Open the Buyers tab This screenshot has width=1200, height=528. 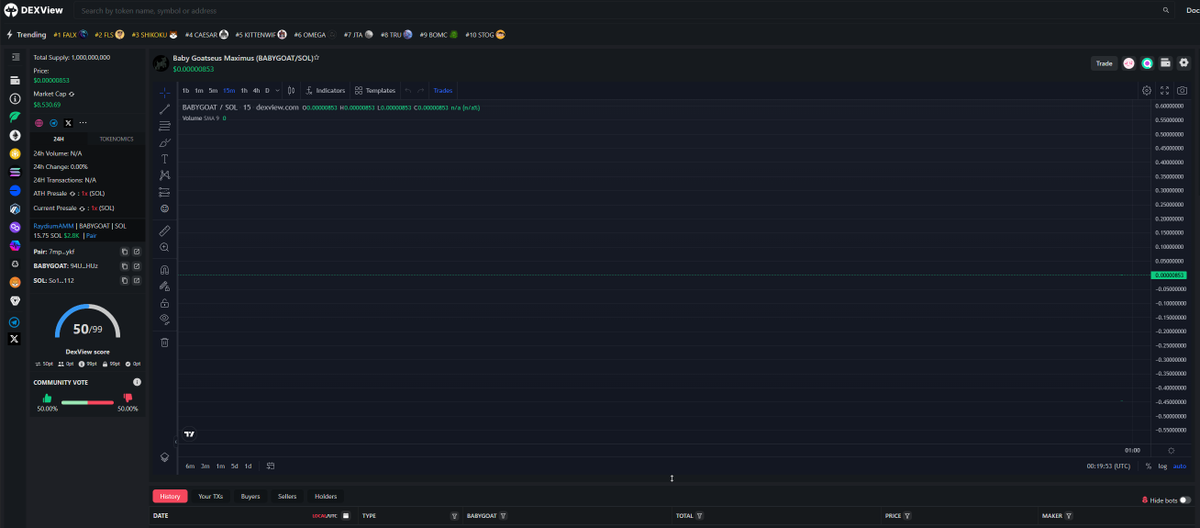(x=250, y=496)
